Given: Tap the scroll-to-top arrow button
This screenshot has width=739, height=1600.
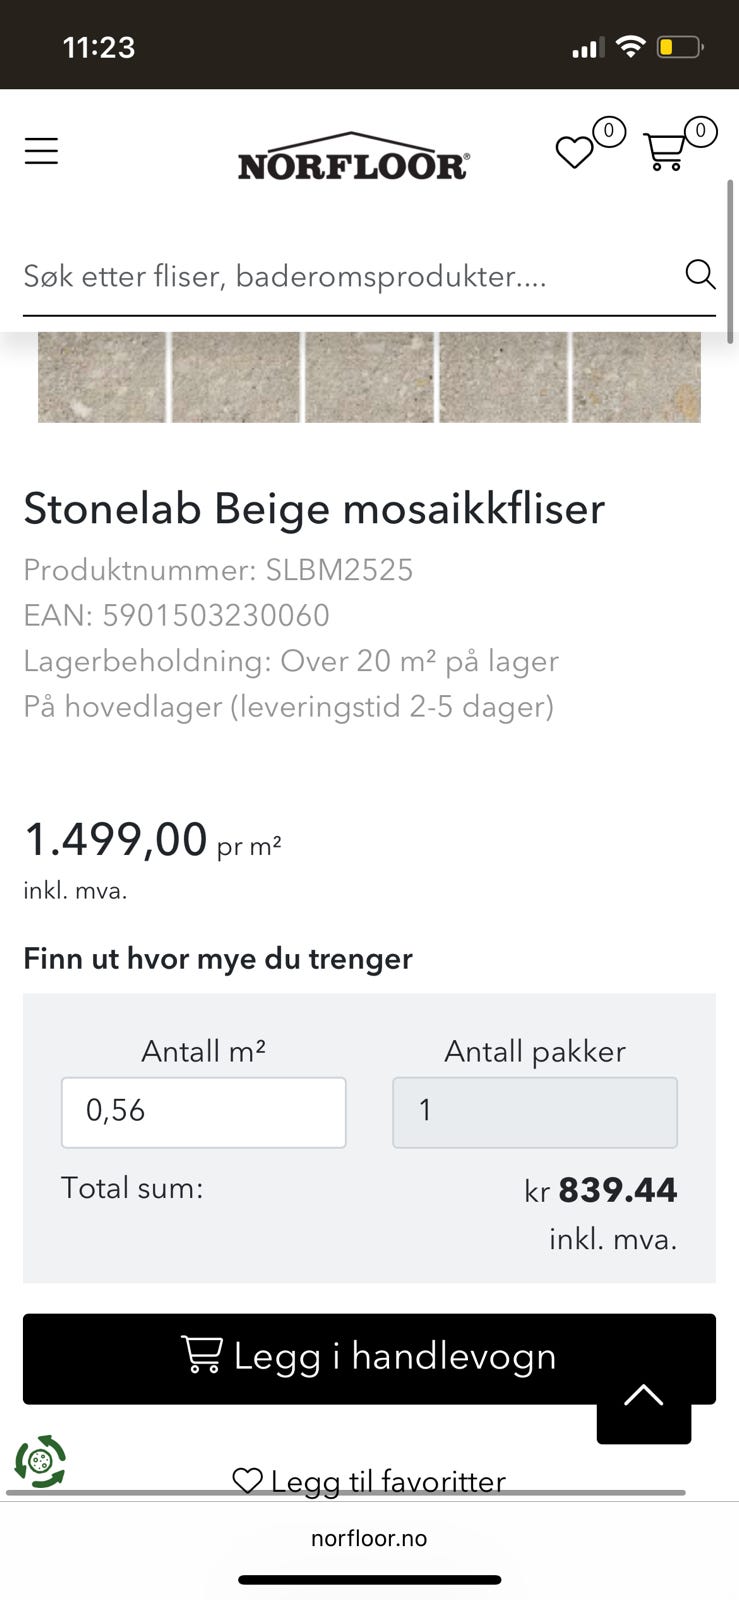Looking at the screenshot, I should pyautogui.click(x=643, y=1396).
